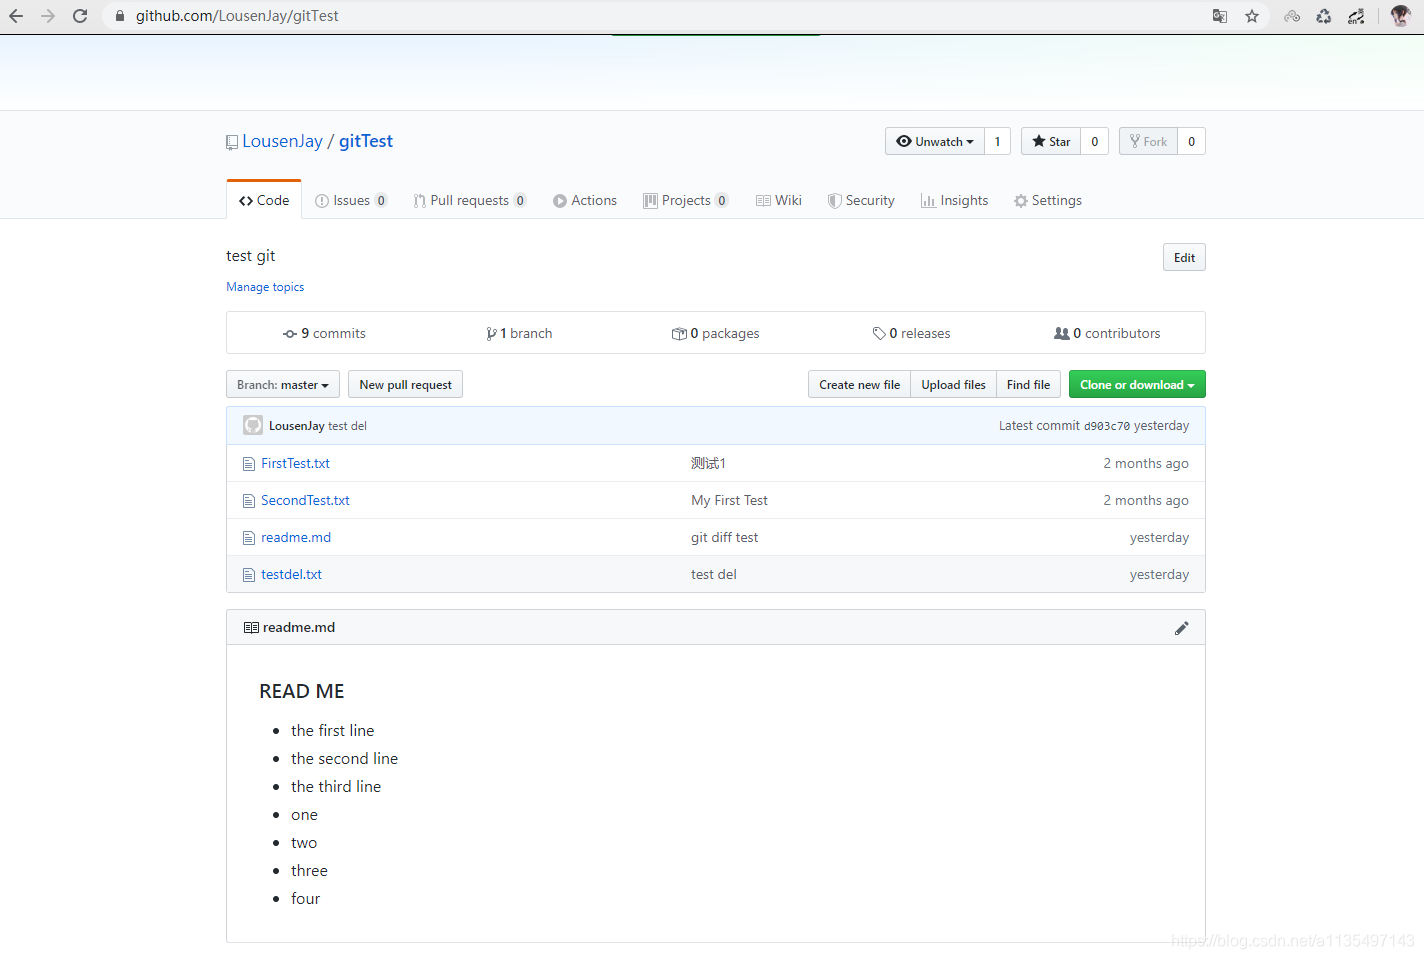Open the LousenJay owner link

(282, 141)
